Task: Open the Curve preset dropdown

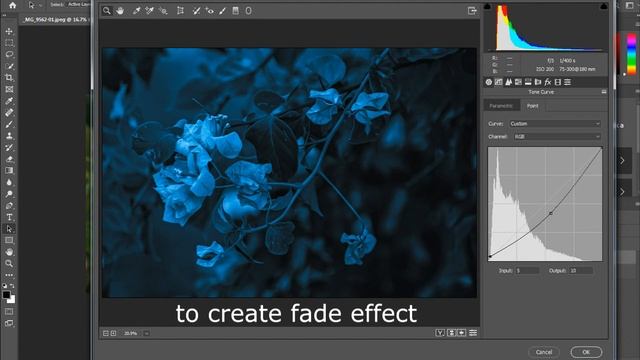Action: (555, 124)
